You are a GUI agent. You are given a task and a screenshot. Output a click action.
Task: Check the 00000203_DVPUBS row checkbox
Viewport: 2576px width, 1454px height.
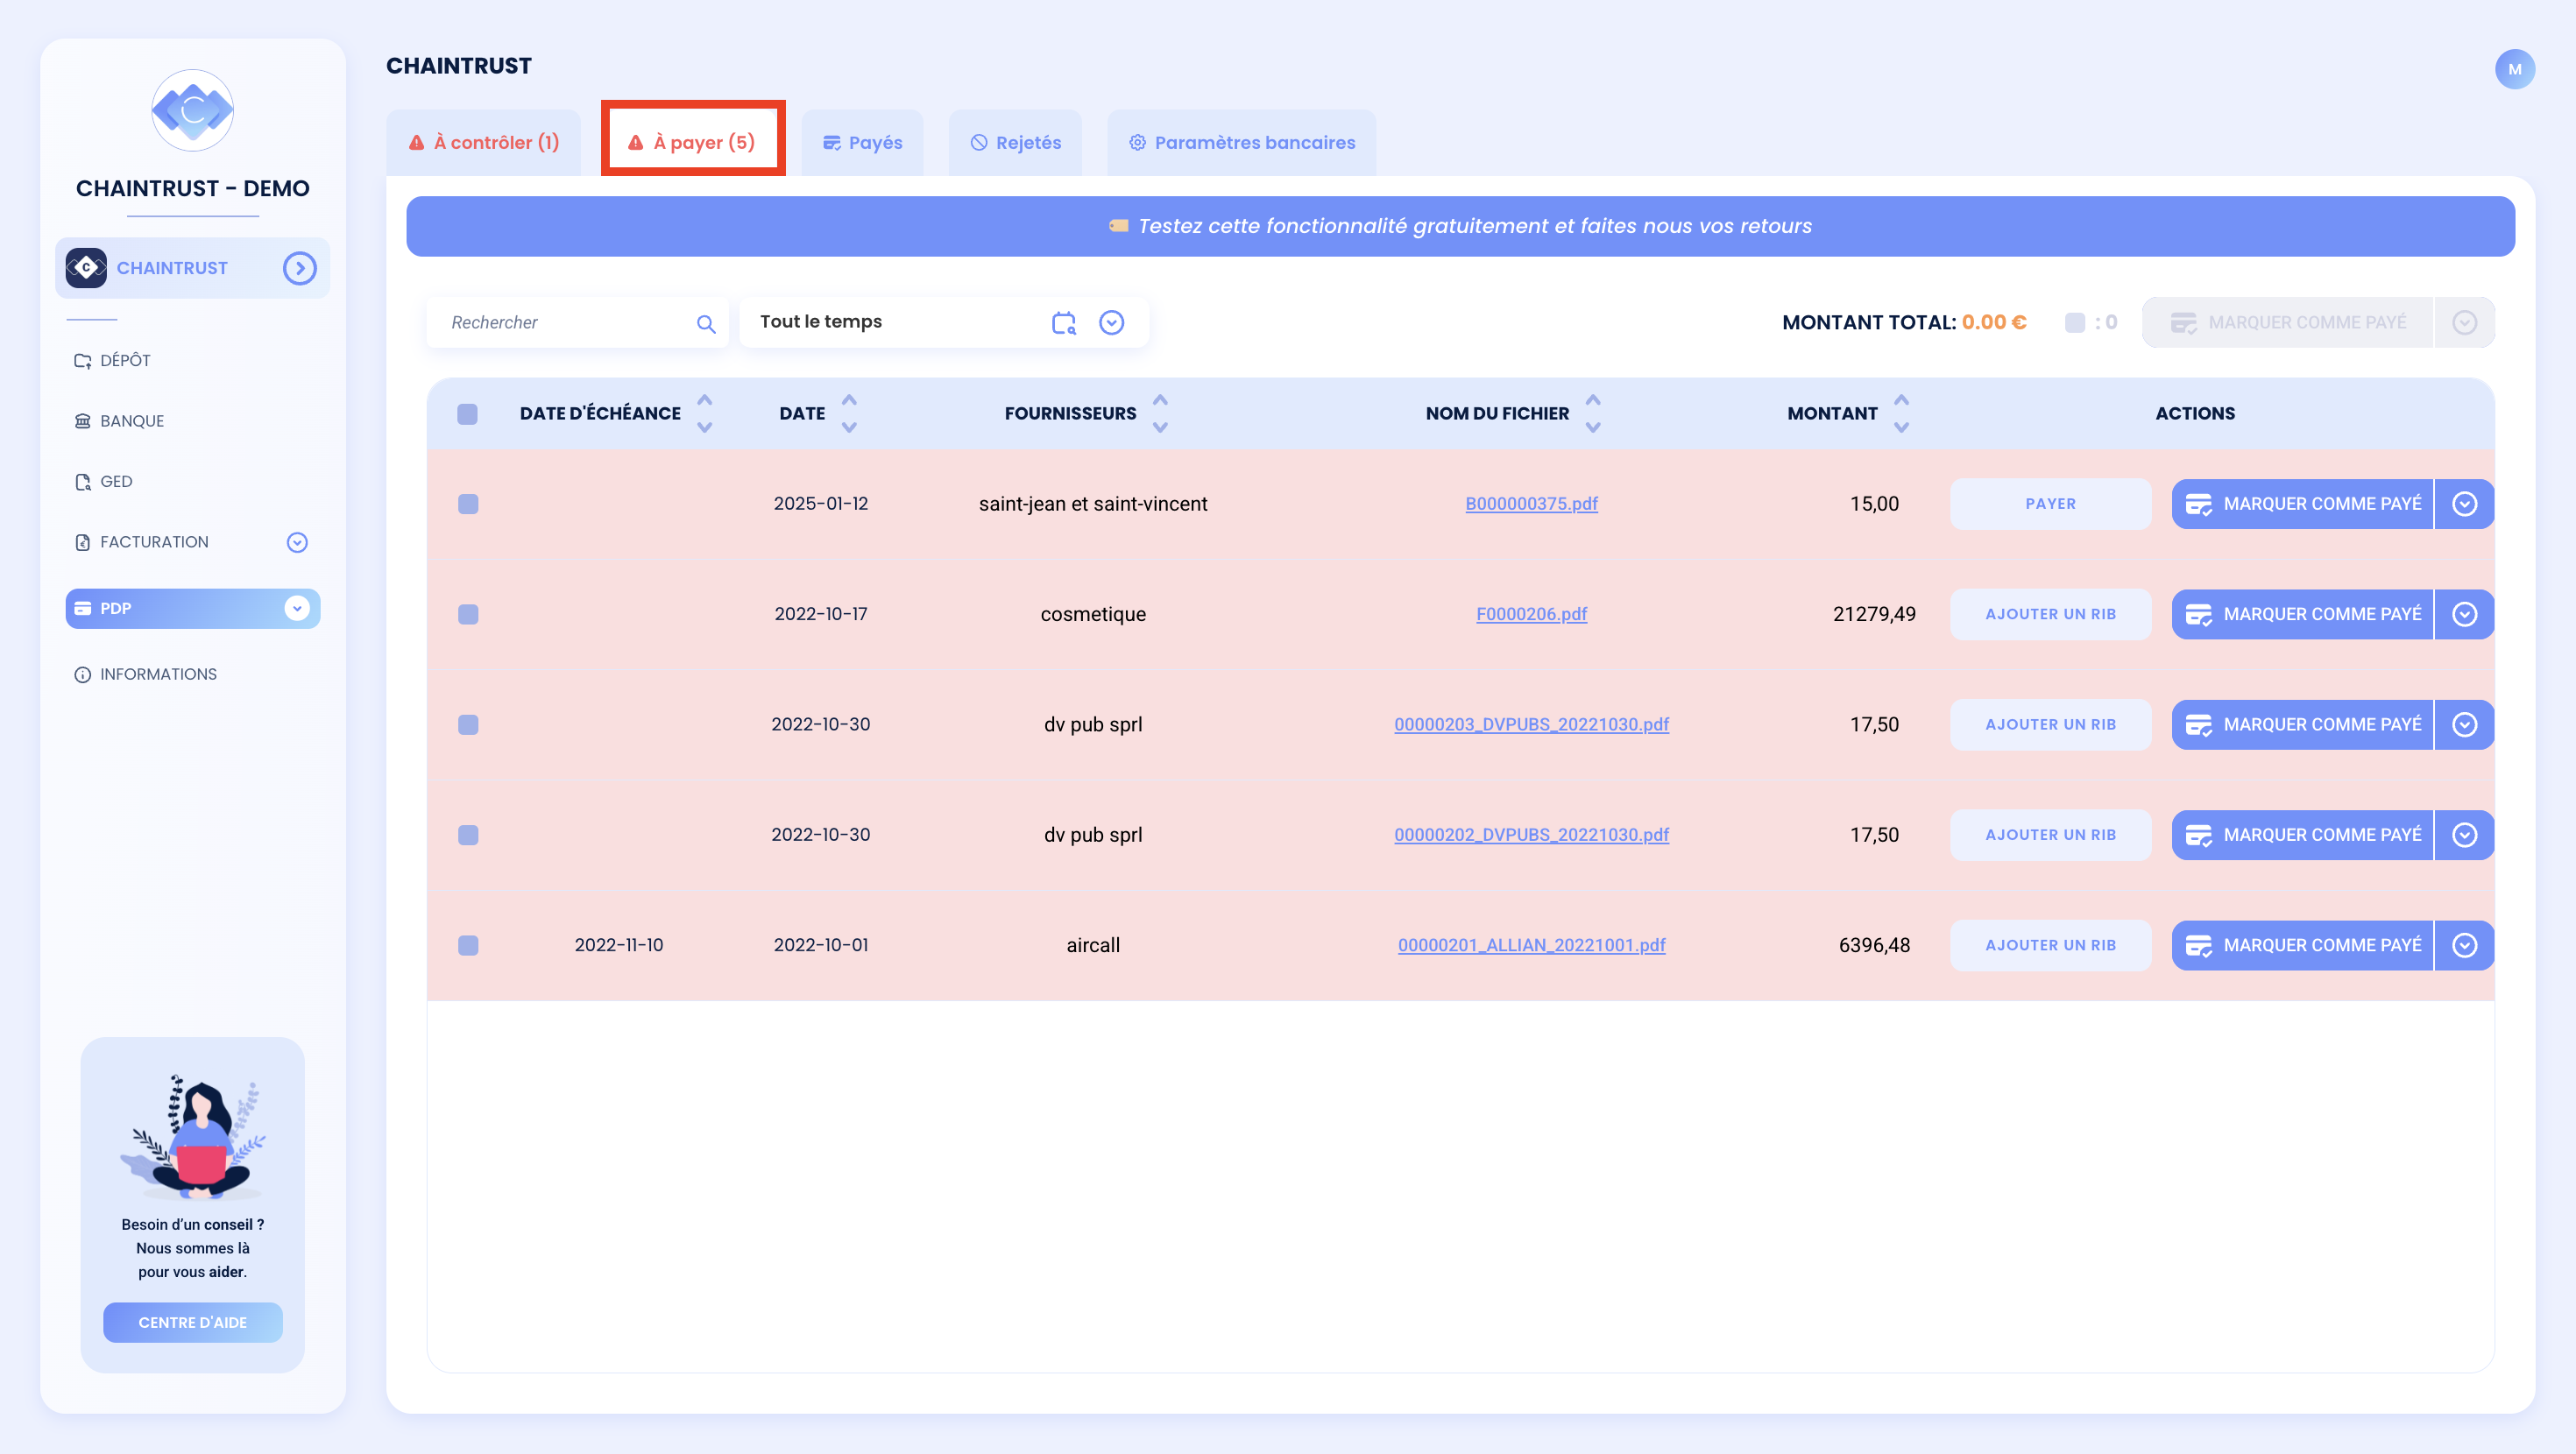pos(468,724)
